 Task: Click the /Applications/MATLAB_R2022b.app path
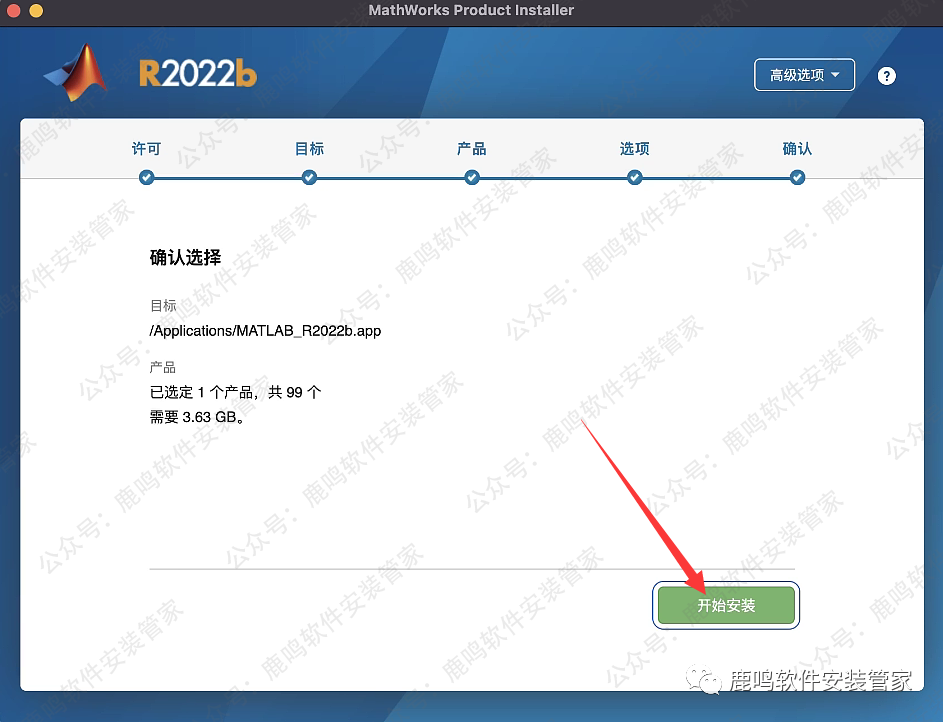point(265,331)
